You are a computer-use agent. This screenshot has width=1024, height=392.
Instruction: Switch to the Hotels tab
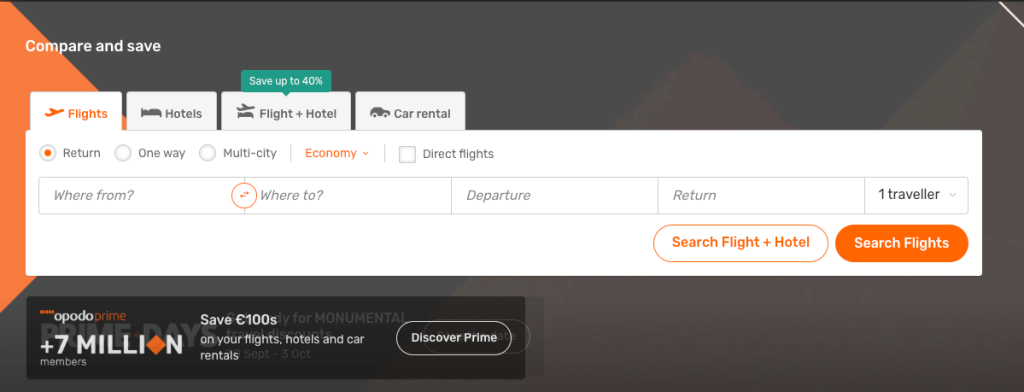click(172, 112)
